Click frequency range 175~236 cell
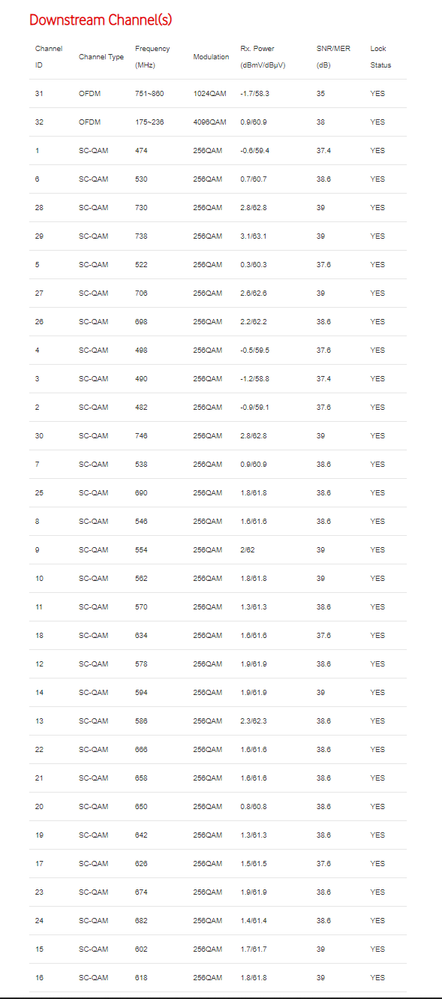442x999 pixels. click(x=150, y=122)
